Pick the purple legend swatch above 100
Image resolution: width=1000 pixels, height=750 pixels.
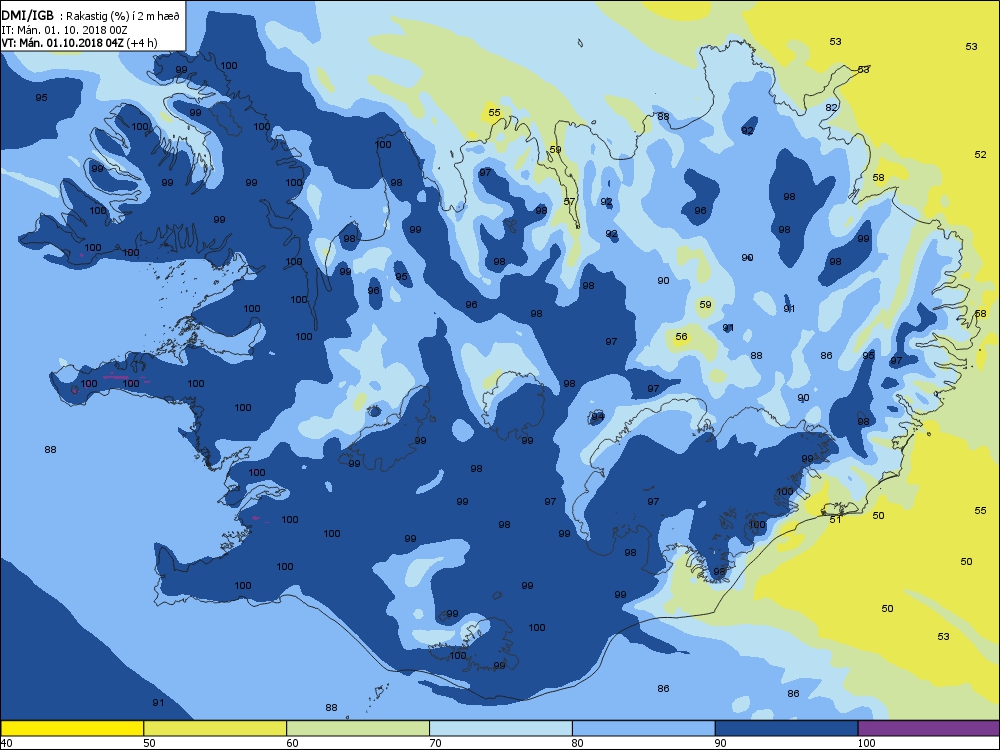tap(929, 728)
